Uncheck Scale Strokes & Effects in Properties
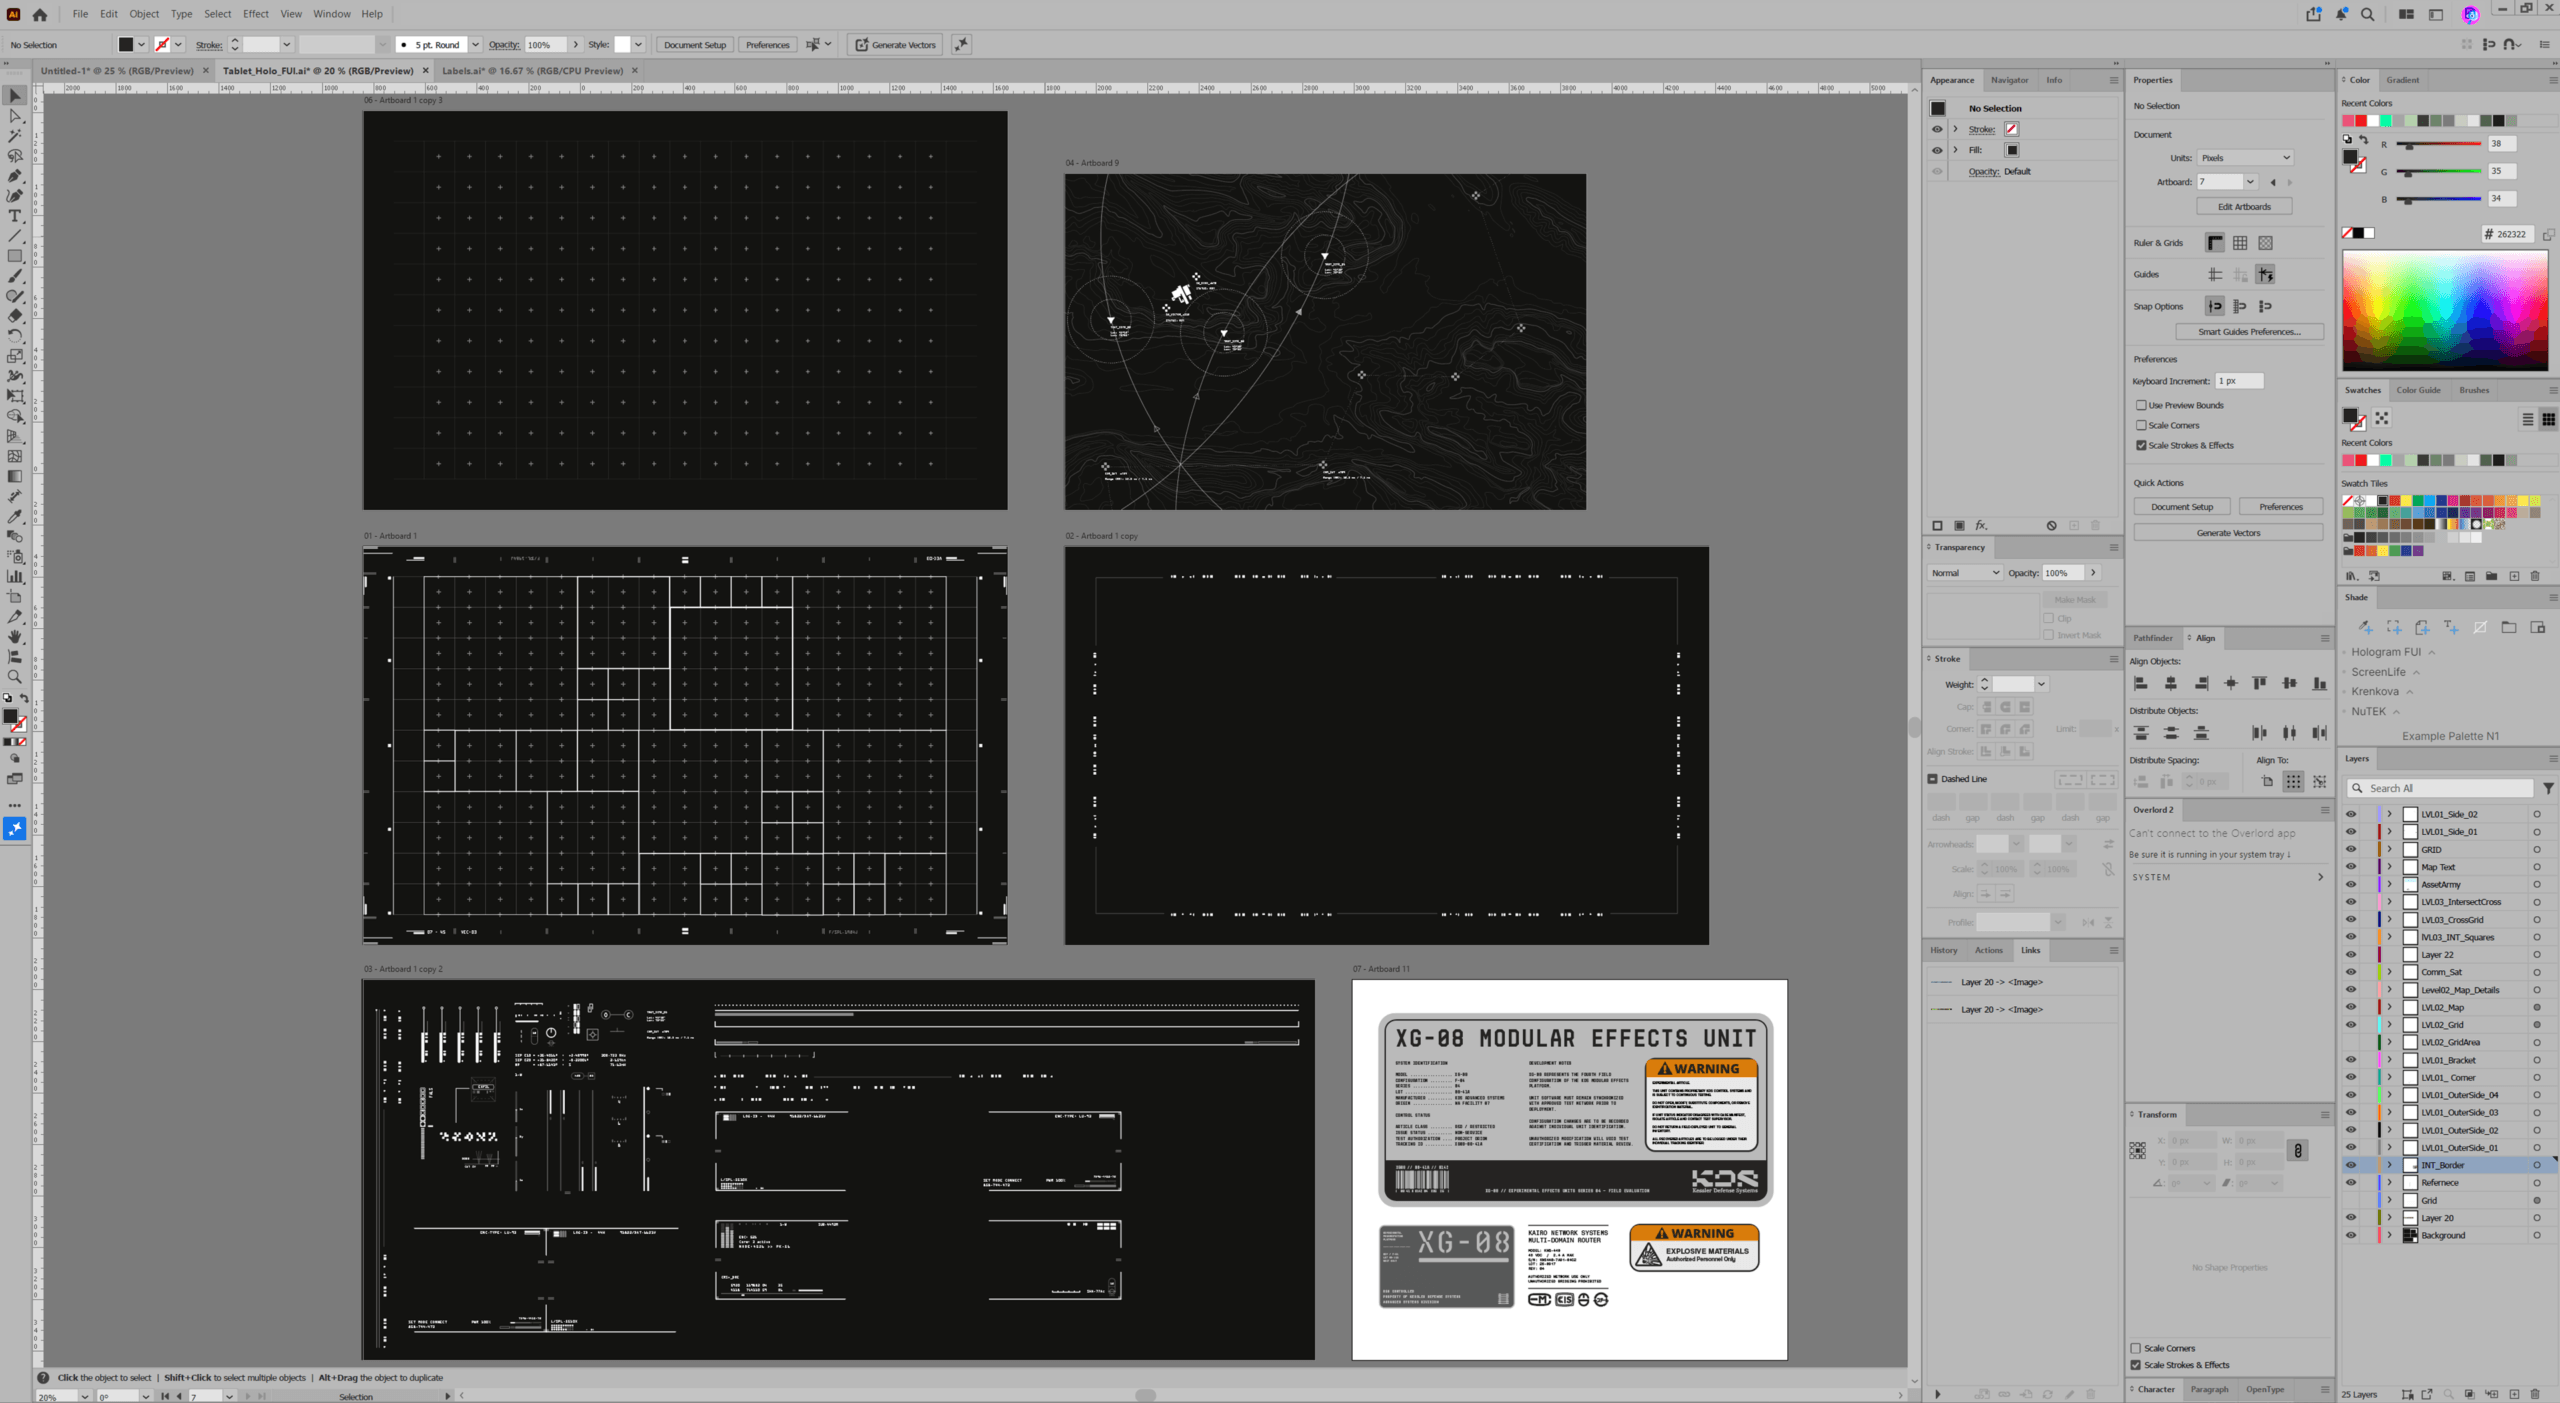2560x1403 pixels. point(2141,445)
